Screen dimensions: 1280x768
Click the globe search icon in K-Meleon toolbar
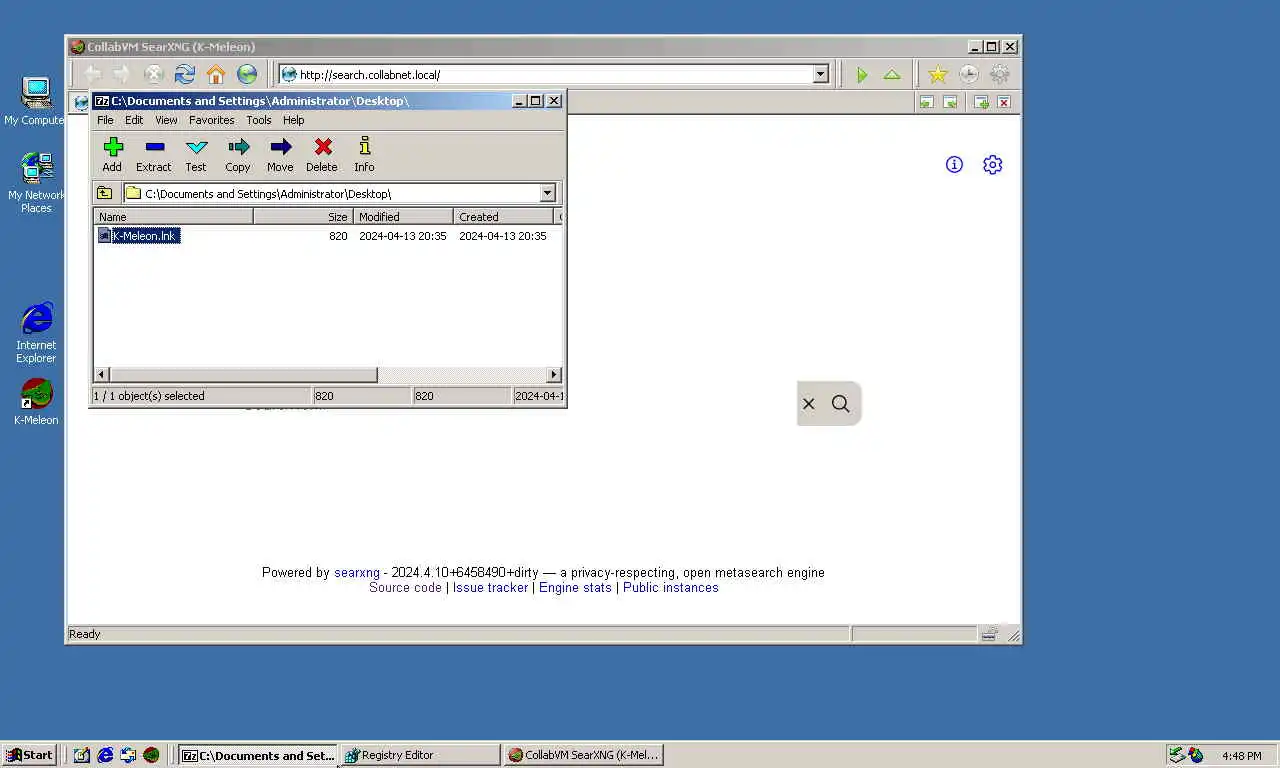click(x=247, y=74)
